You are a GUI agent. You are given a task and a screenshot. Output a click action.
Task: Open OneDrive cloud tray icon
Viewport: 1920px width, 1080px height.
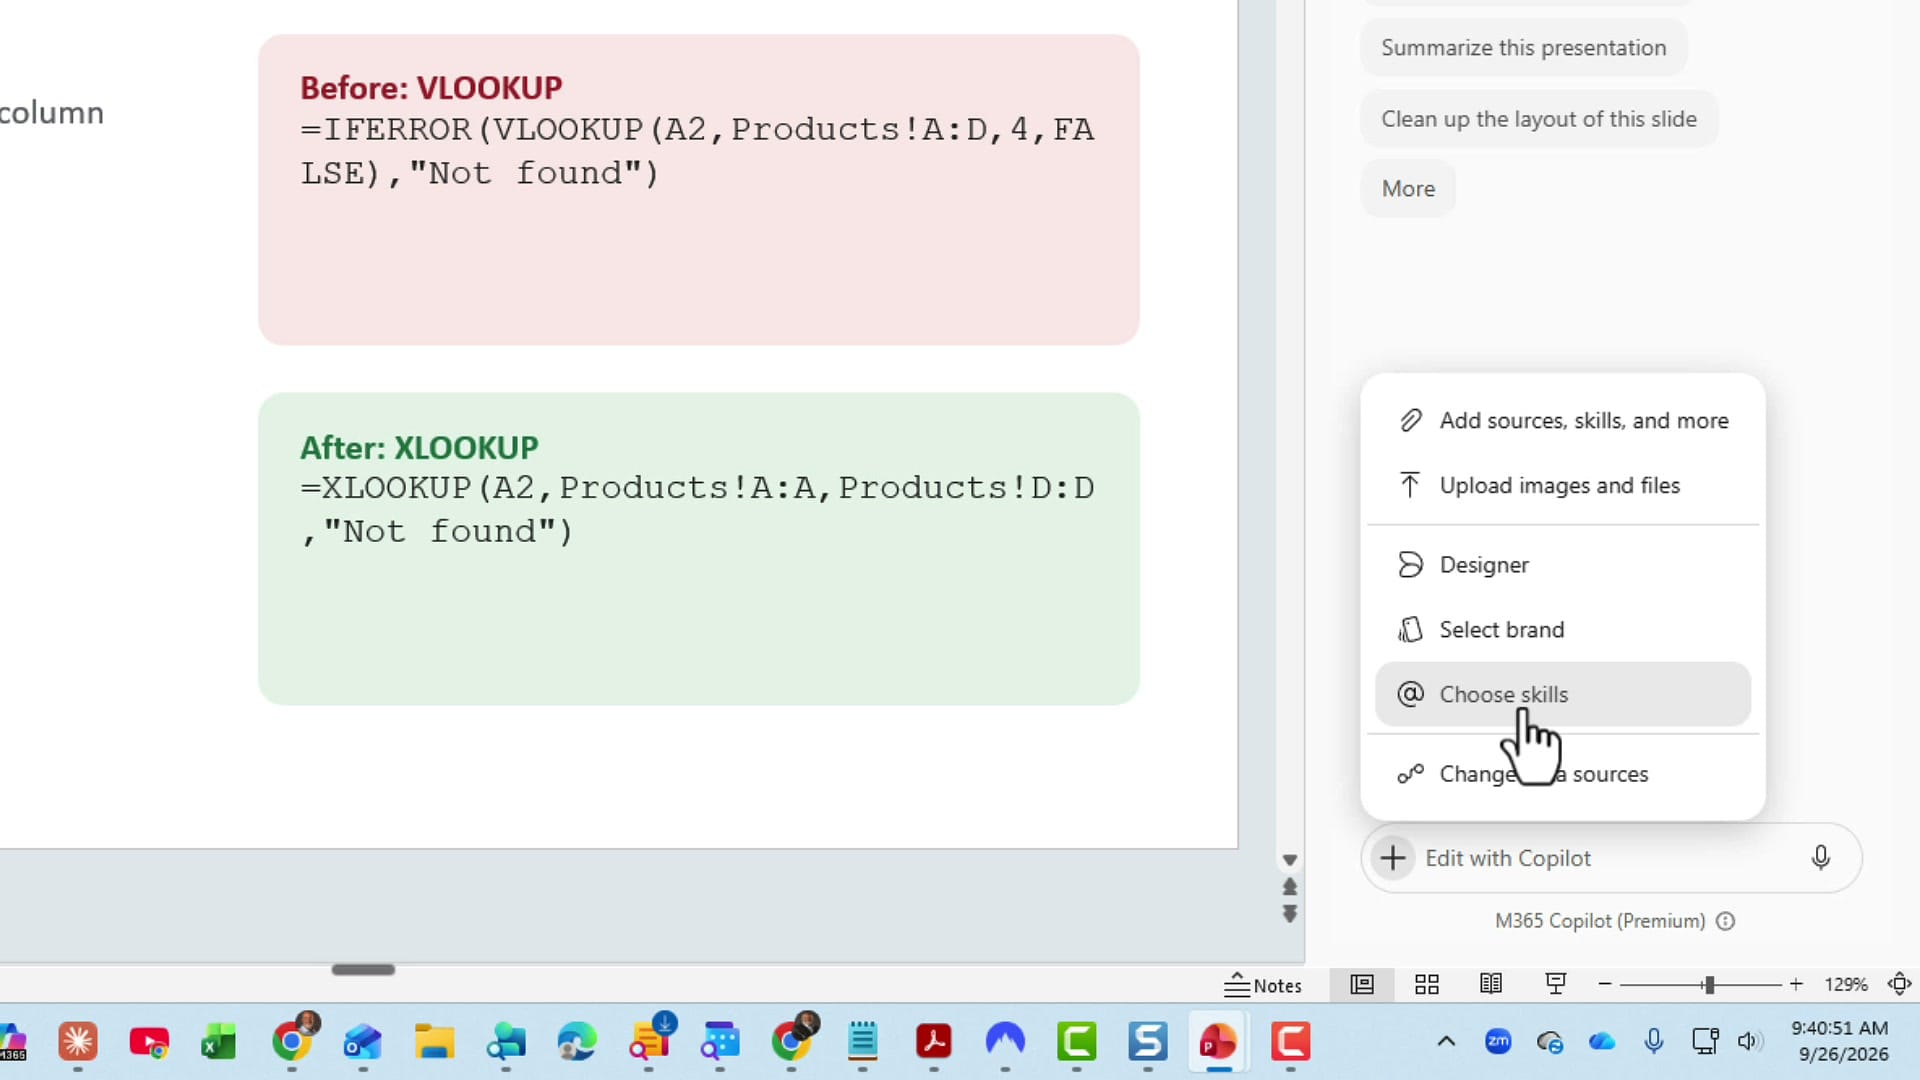1602,1041
